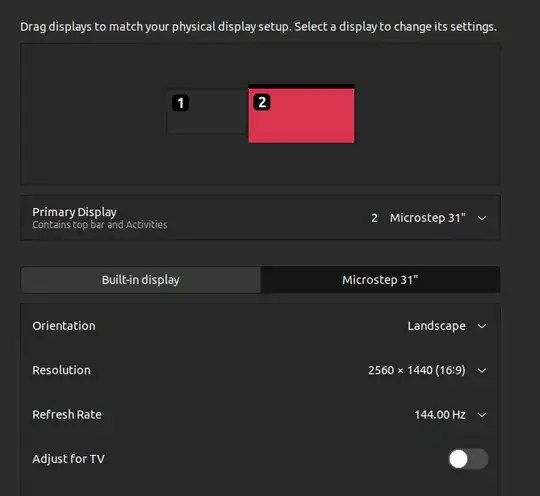Click the 'Orientation' label text
Viewport: 540px width, 496px height.
click(x=64, y=326)
